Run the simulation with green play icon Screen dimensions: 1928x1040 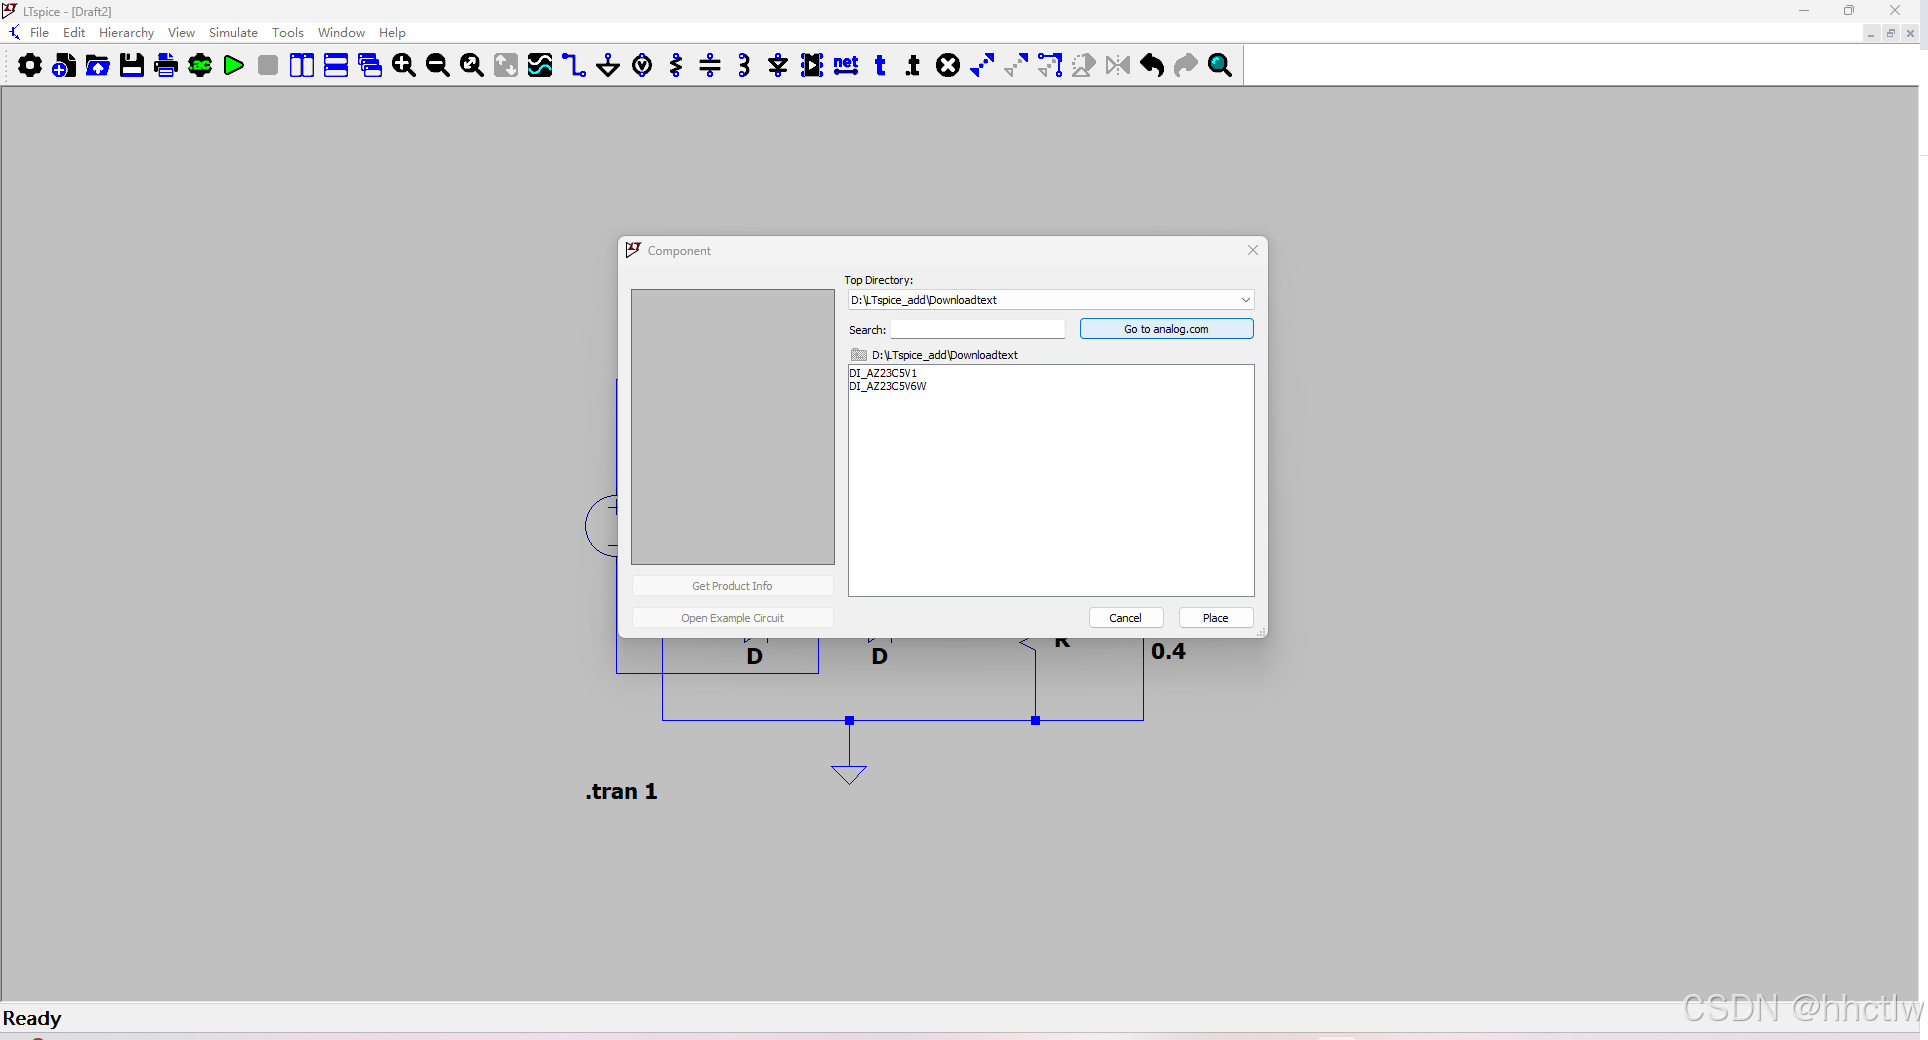[x=234, y=66]
